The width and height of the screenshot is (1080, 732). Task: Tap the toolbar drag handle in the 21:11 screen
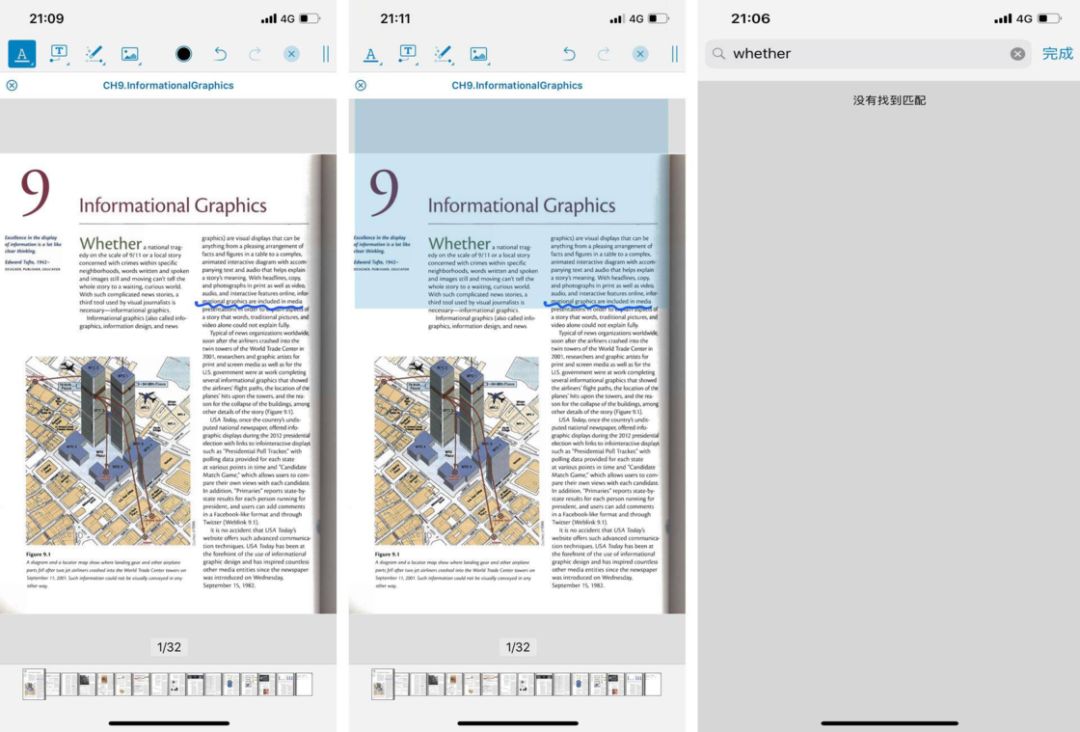click(674, 54)
